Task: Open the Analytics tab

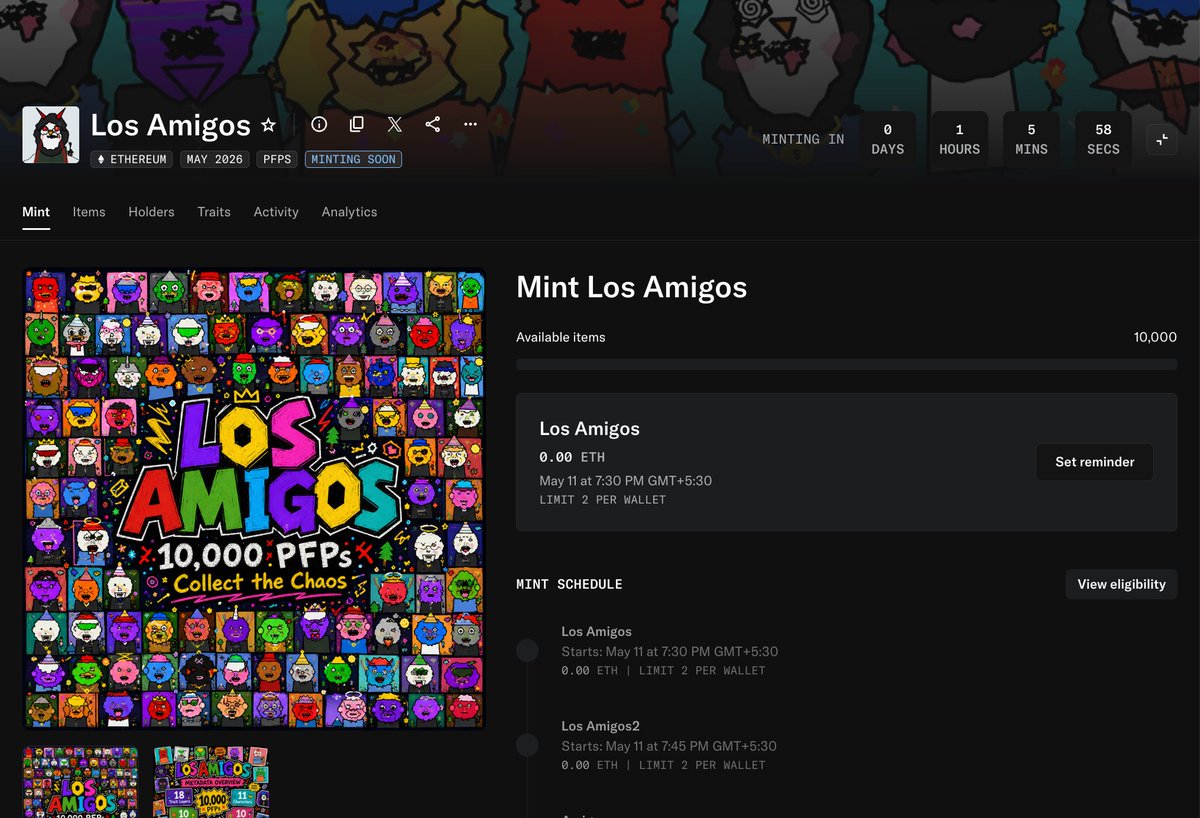Action: click(x=349, y=212)
